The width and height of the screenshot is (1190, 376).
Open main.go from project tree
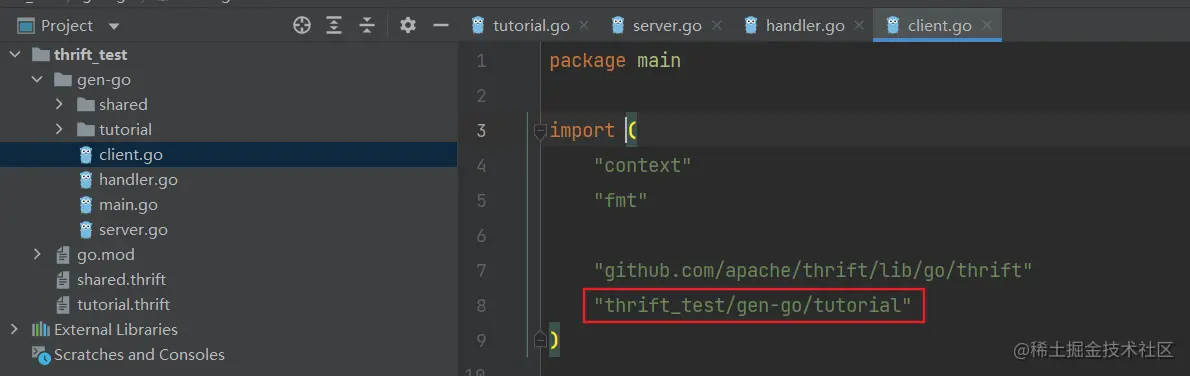128,204
